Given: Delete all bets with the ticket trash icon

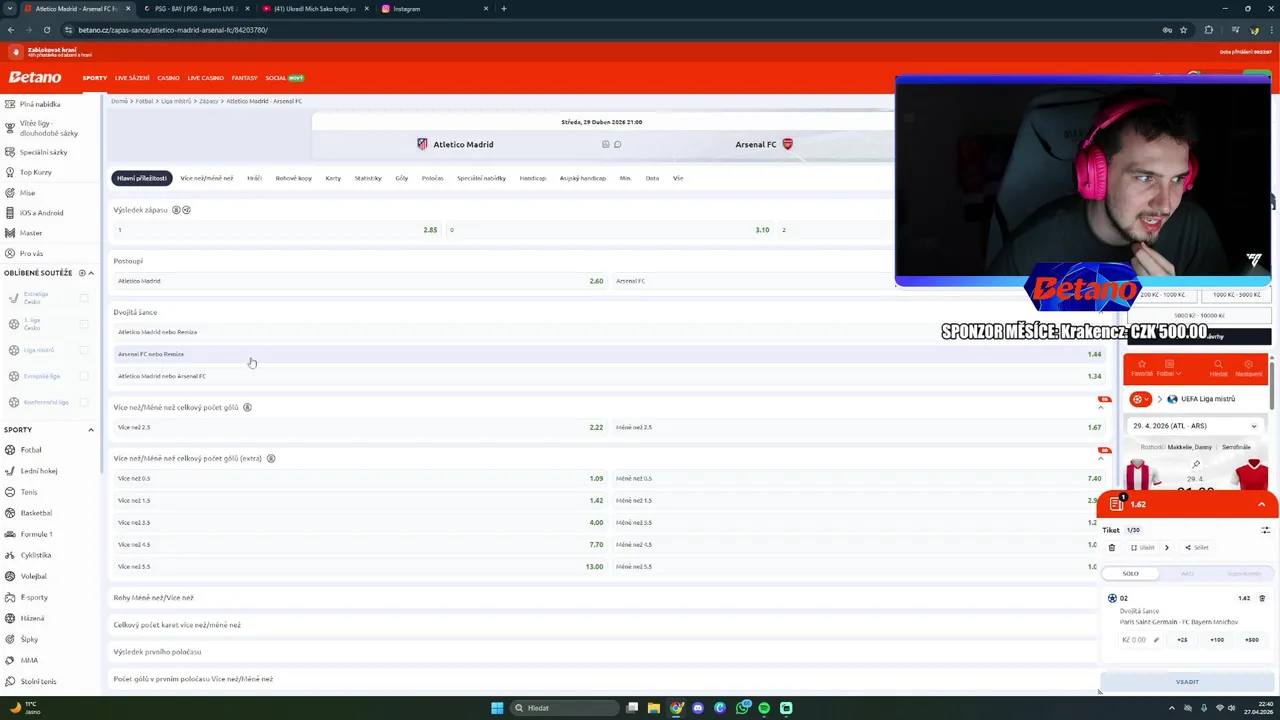Looking at the screenshot, I should tap(1111, 547).
